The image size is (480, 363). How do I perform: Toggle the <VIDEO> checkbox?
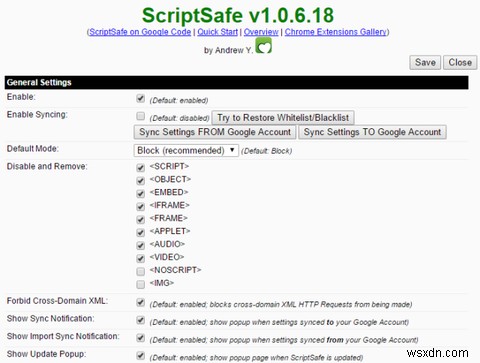coord(141,259)
